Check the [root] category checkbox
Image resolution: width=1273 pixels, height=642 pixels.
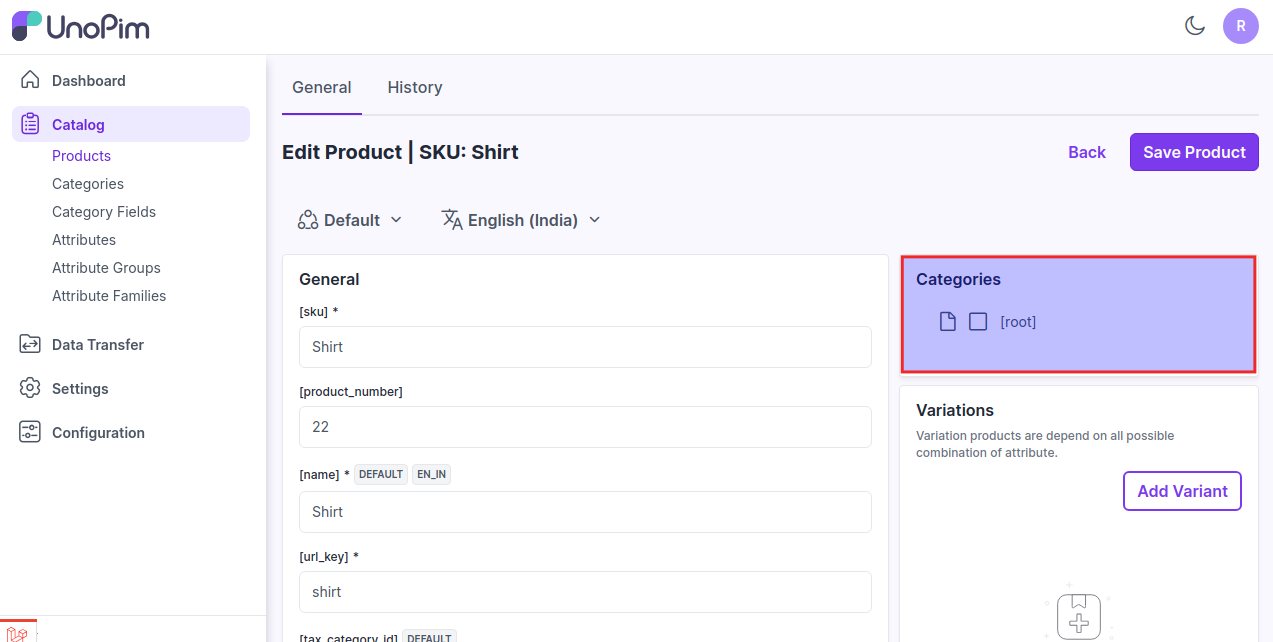click(978, 321)
